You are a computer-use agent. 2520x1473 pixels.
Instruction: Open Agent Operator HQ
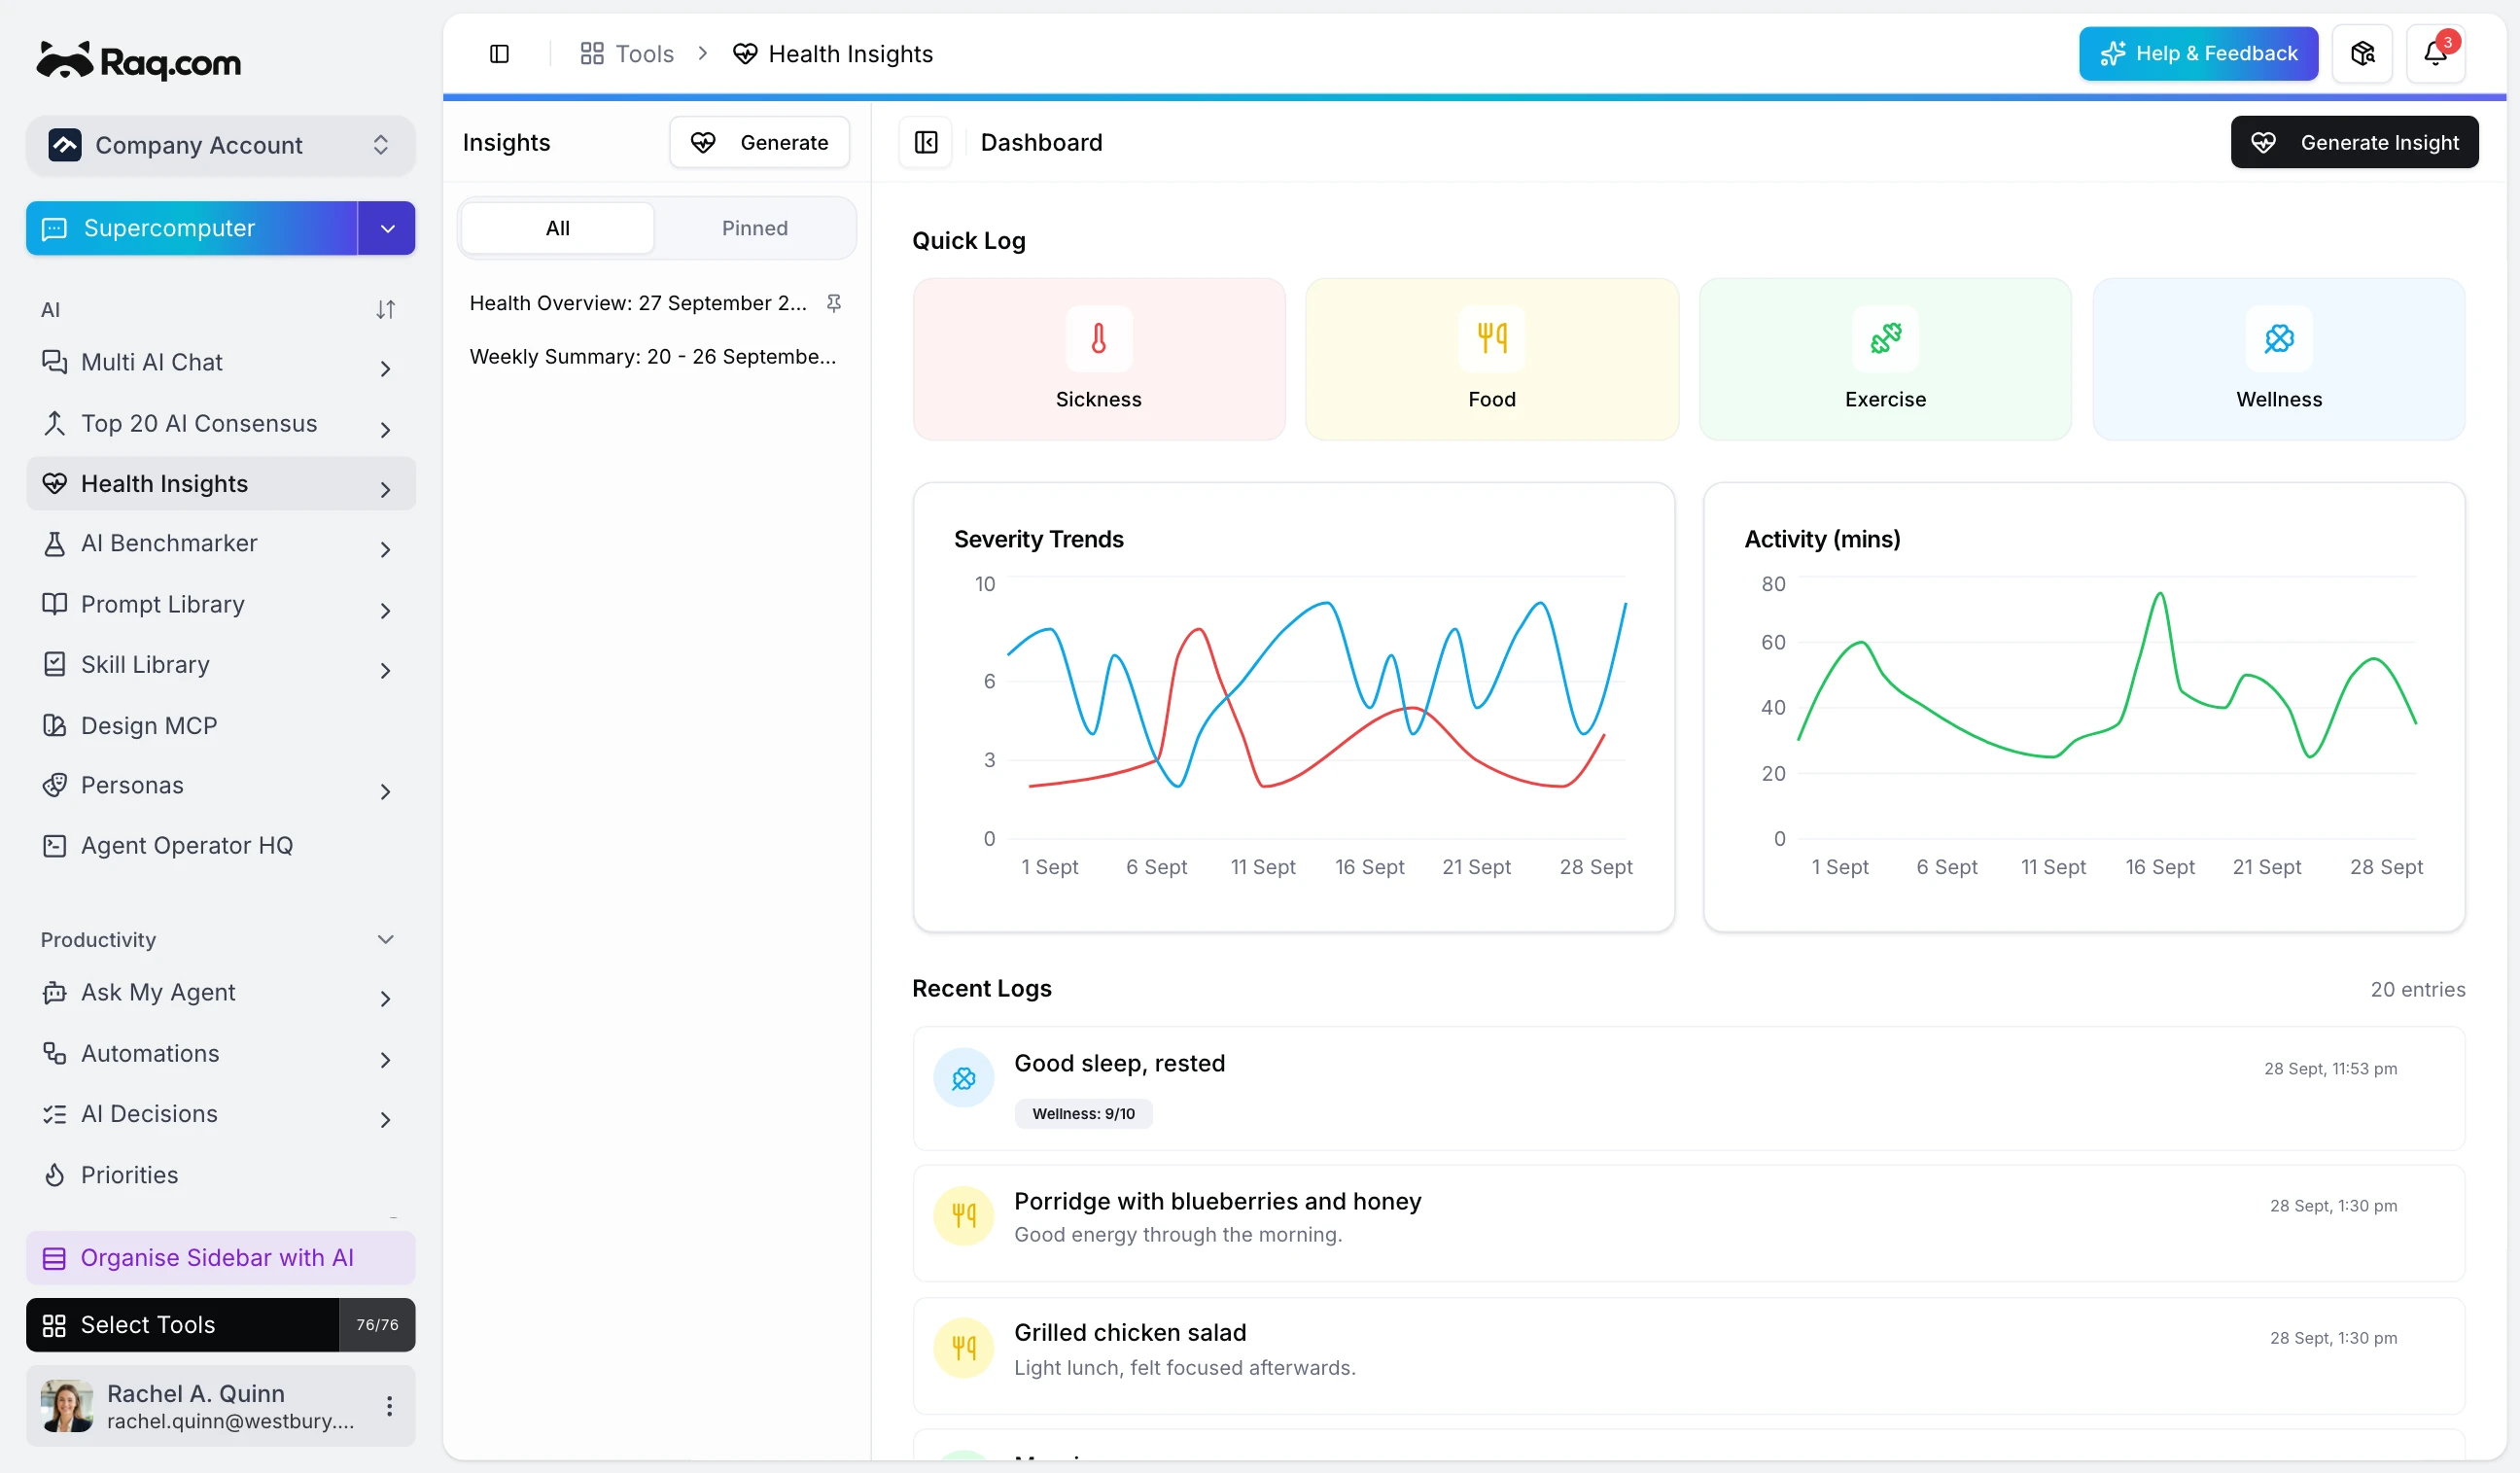pyautogui.click(x=220, y=845)
